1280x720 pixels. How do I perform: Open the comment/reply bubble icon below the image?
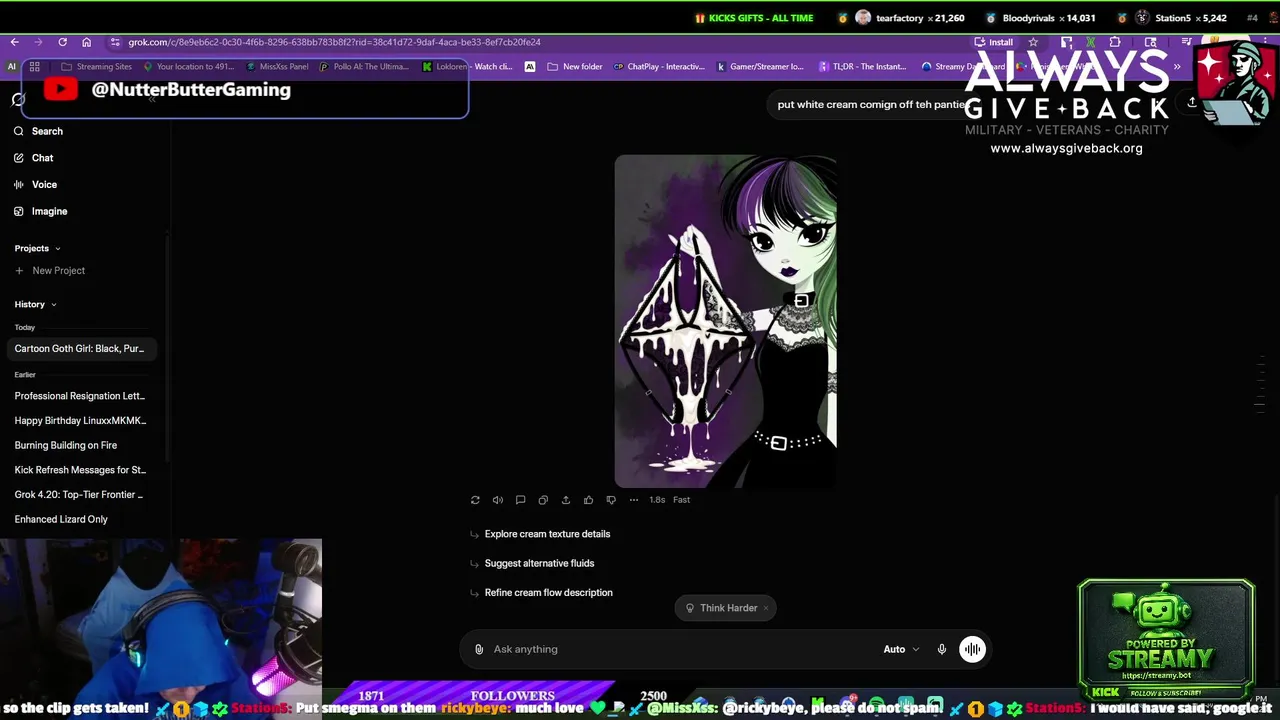point(520,500)
